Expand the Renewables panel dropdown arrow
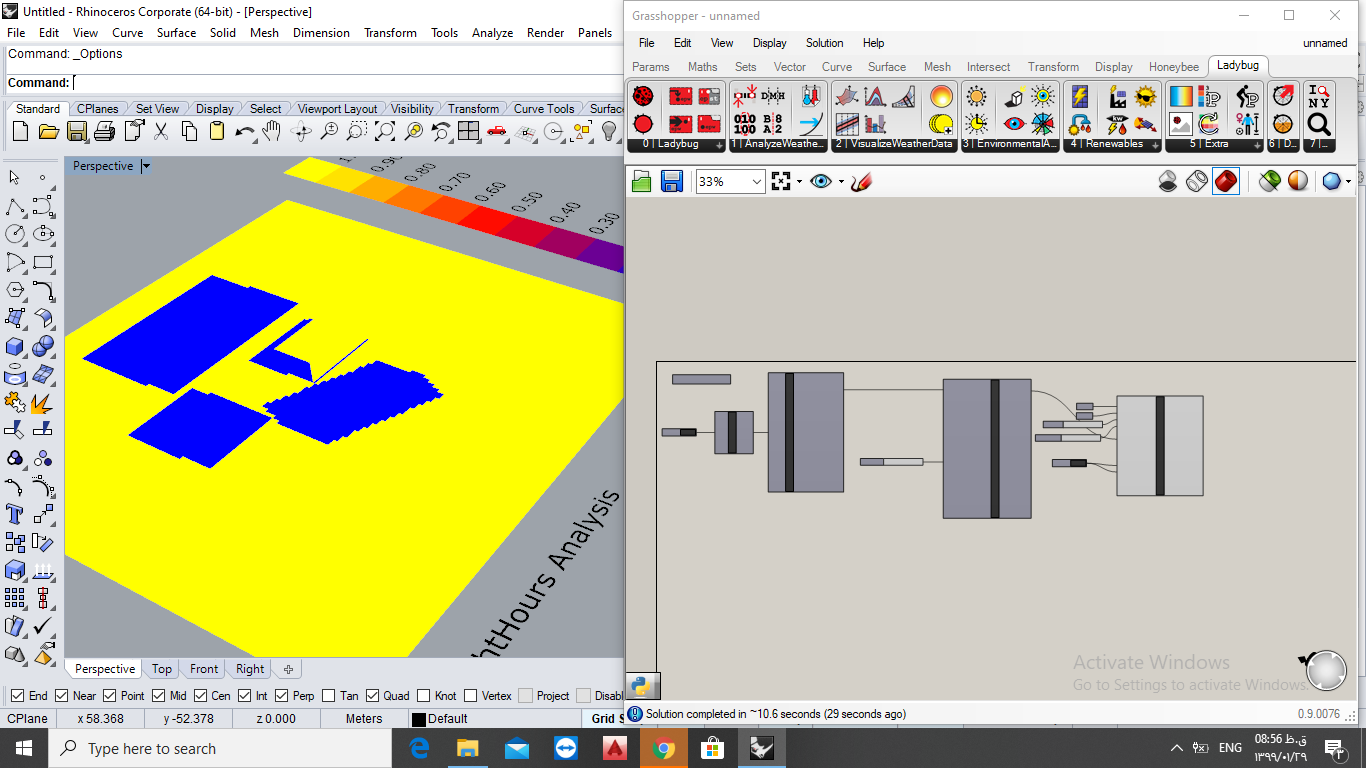The width and height of the screenshot is (1366, 768). click(x=1156, y=146)
